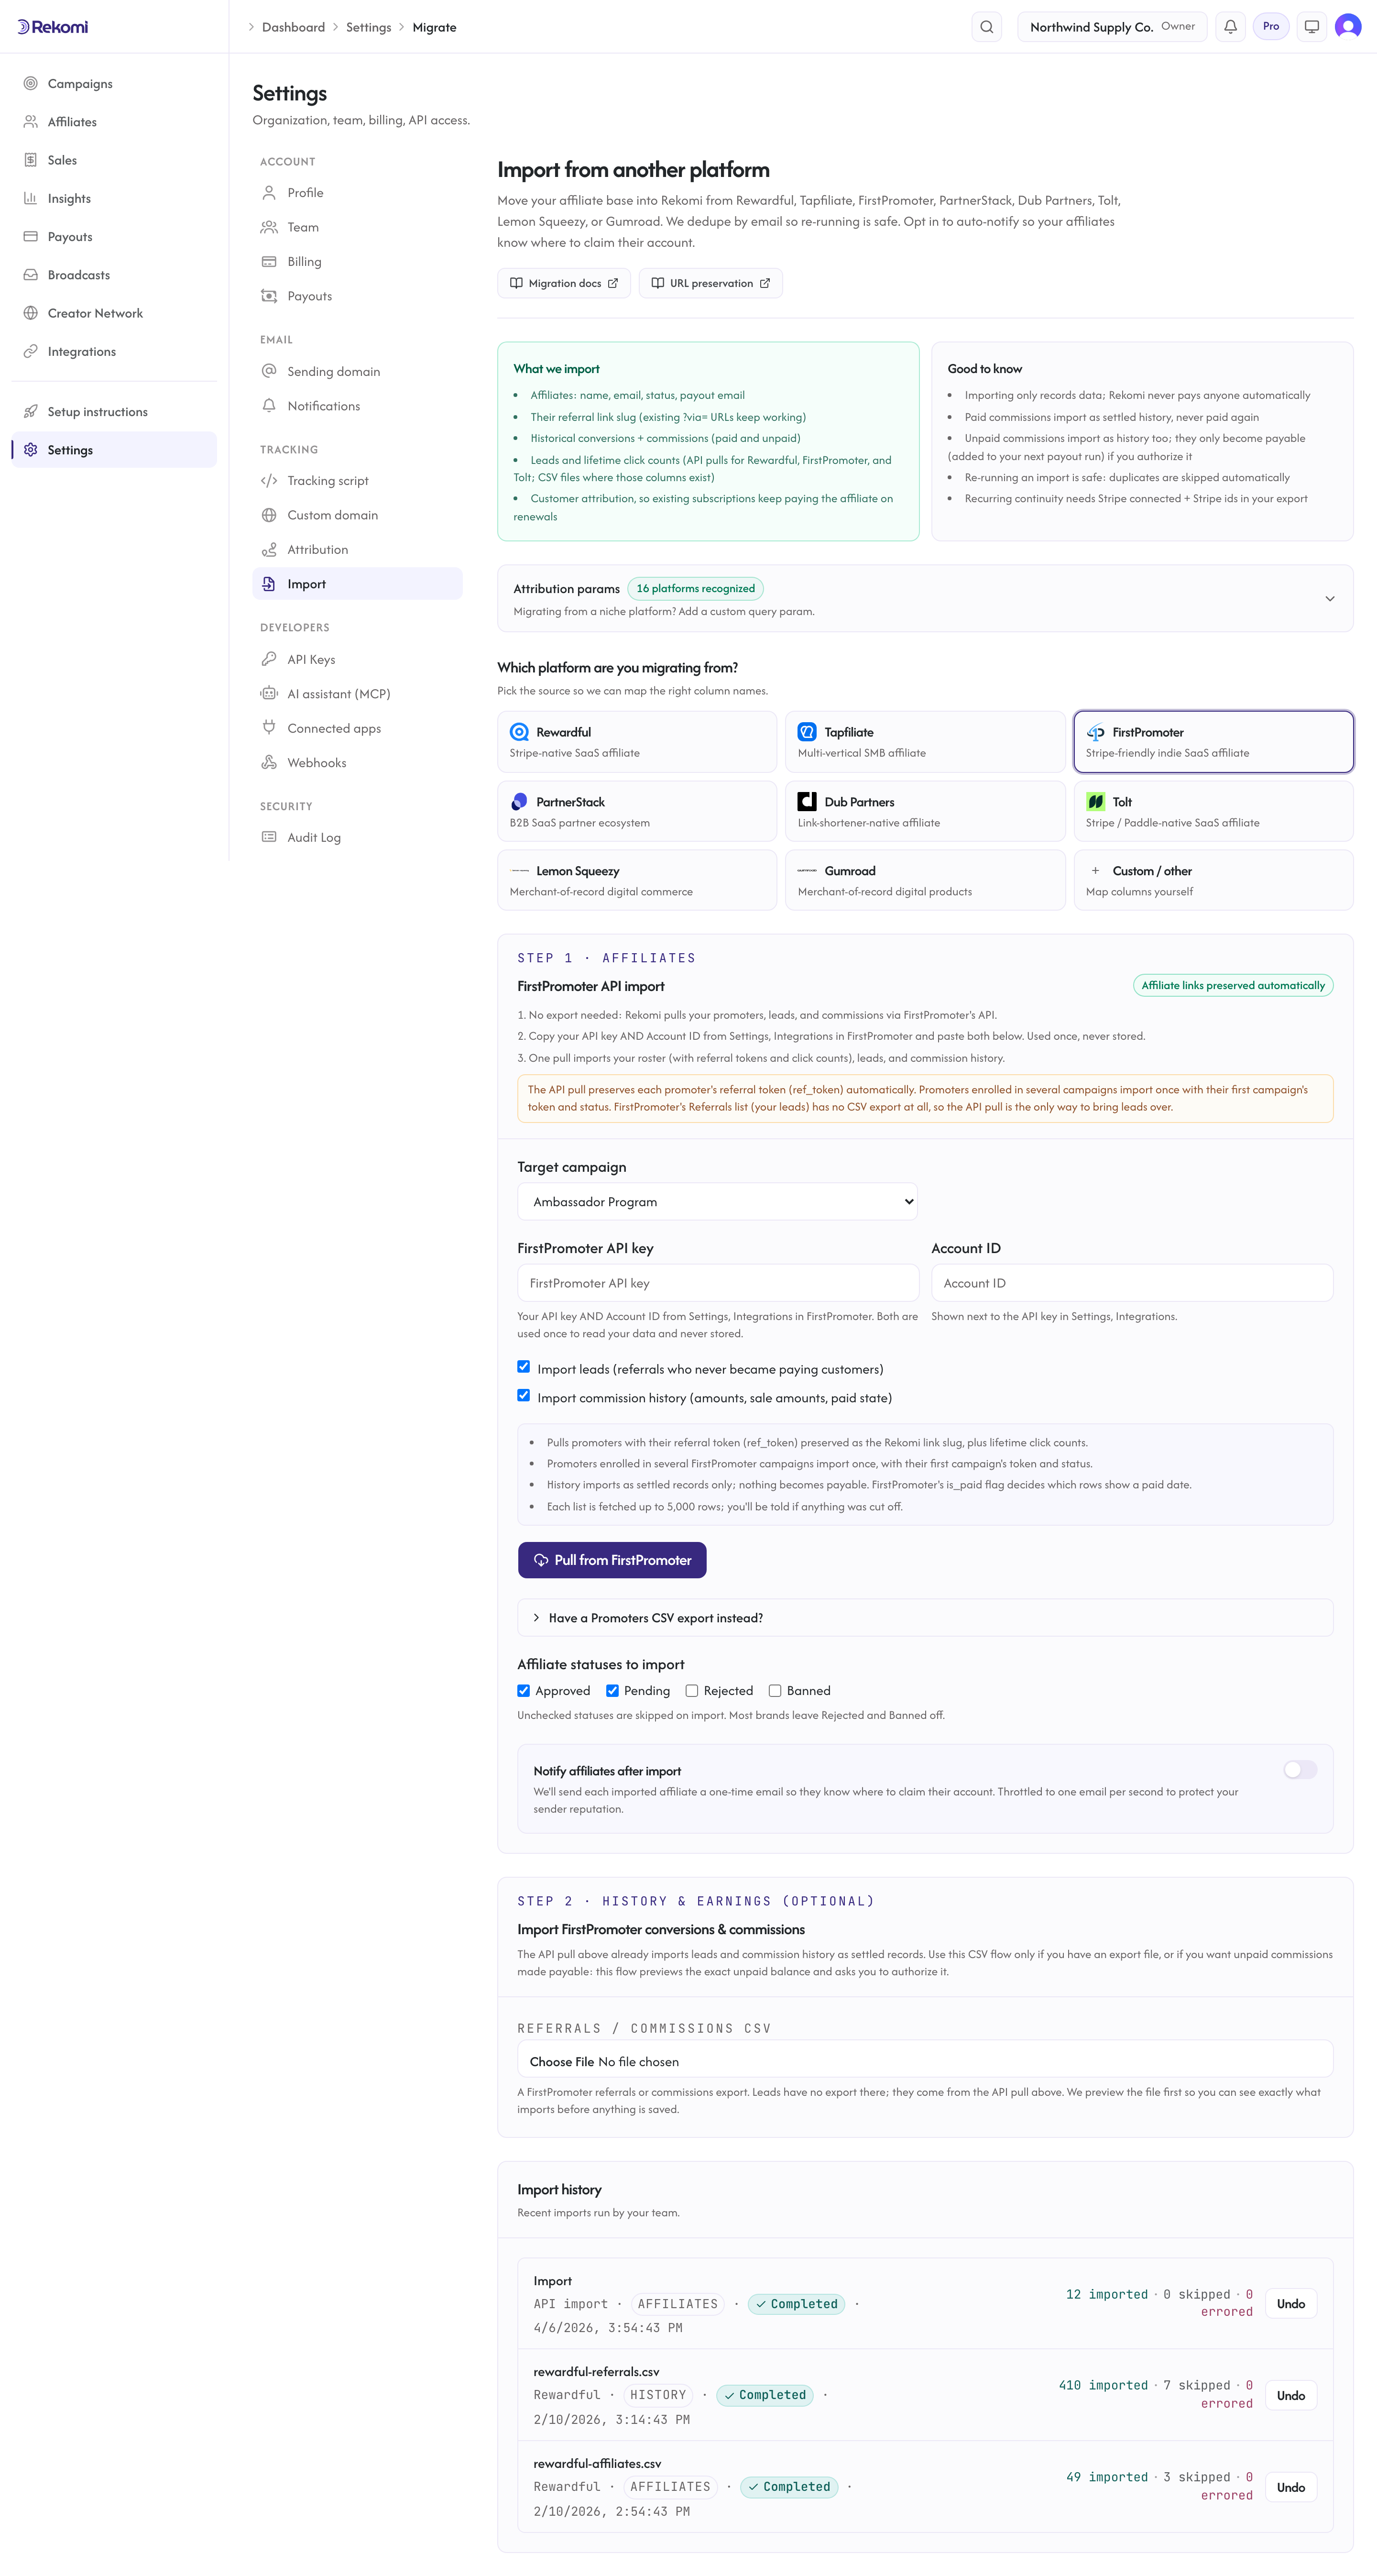Click Choose File for referrals CSV
The width and height of the screenshot is (1377, 2576).
pos(562,2062)
